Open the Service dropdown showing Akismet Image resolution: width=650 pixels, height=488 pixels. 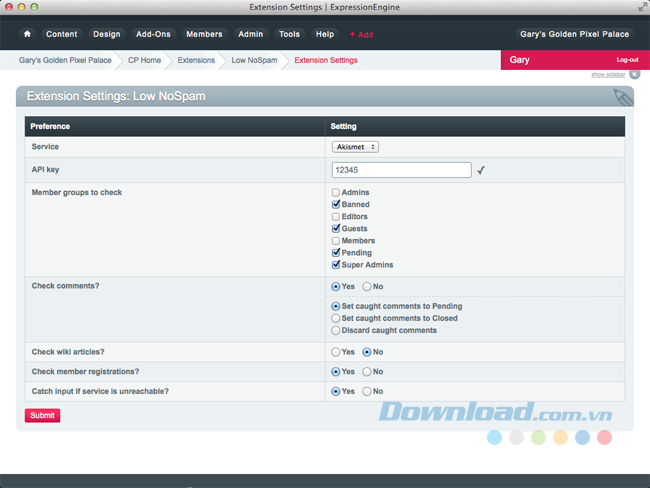(355, 147)
